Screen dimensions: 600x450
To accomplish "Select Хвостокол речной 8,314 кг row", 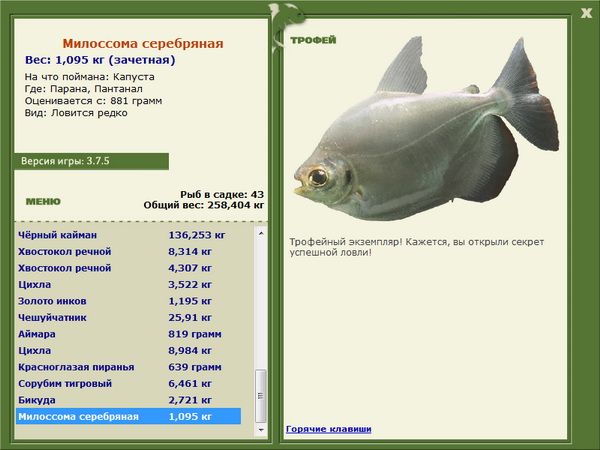I will (129, 251).
